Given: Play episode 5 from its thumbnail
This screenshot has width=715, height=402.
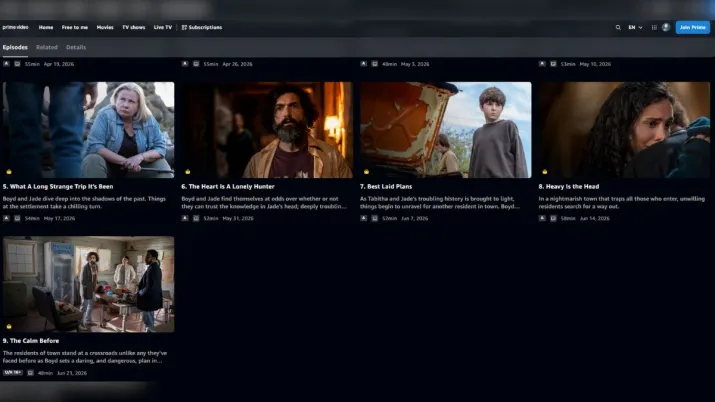Looking at the screenshot, I should (88, 130).
